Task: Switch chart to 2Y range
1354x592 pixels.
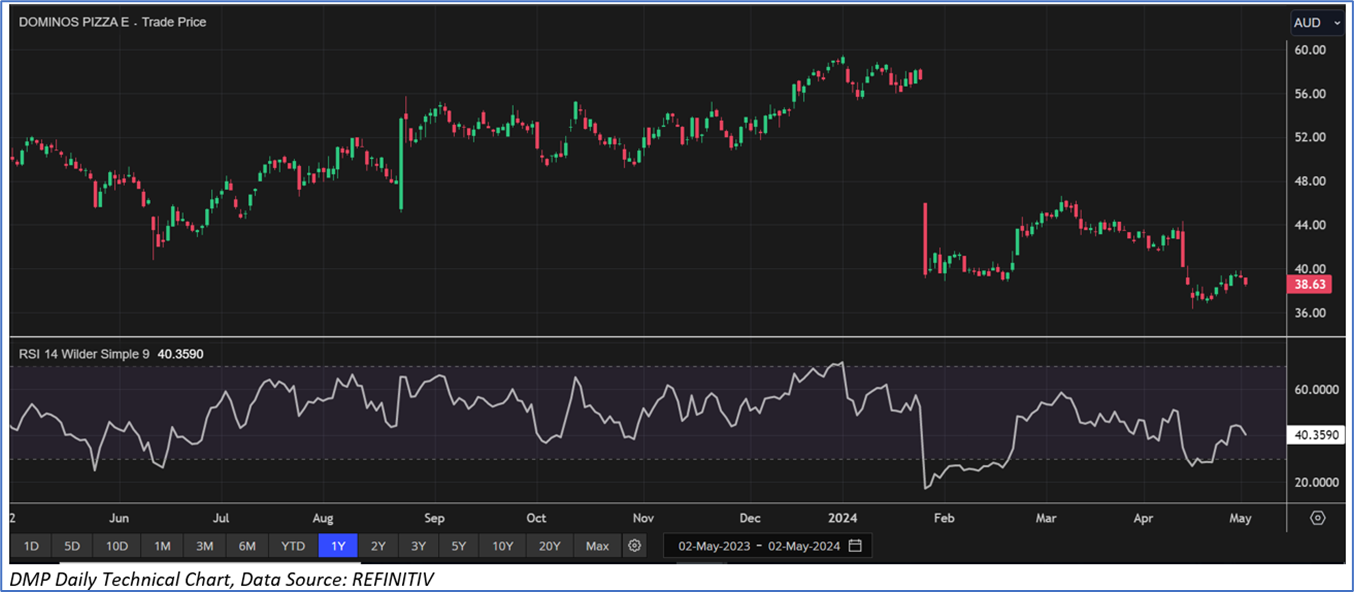Action: pos(378,546)
